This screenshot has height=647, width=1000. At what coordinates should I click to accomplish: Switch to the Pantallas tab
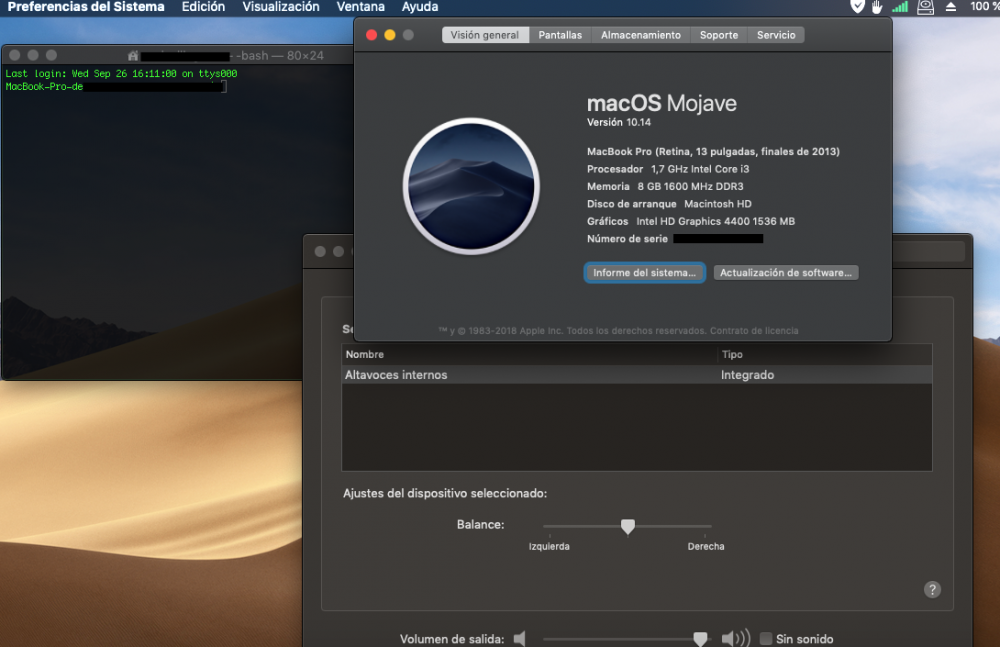pos(560,35)
